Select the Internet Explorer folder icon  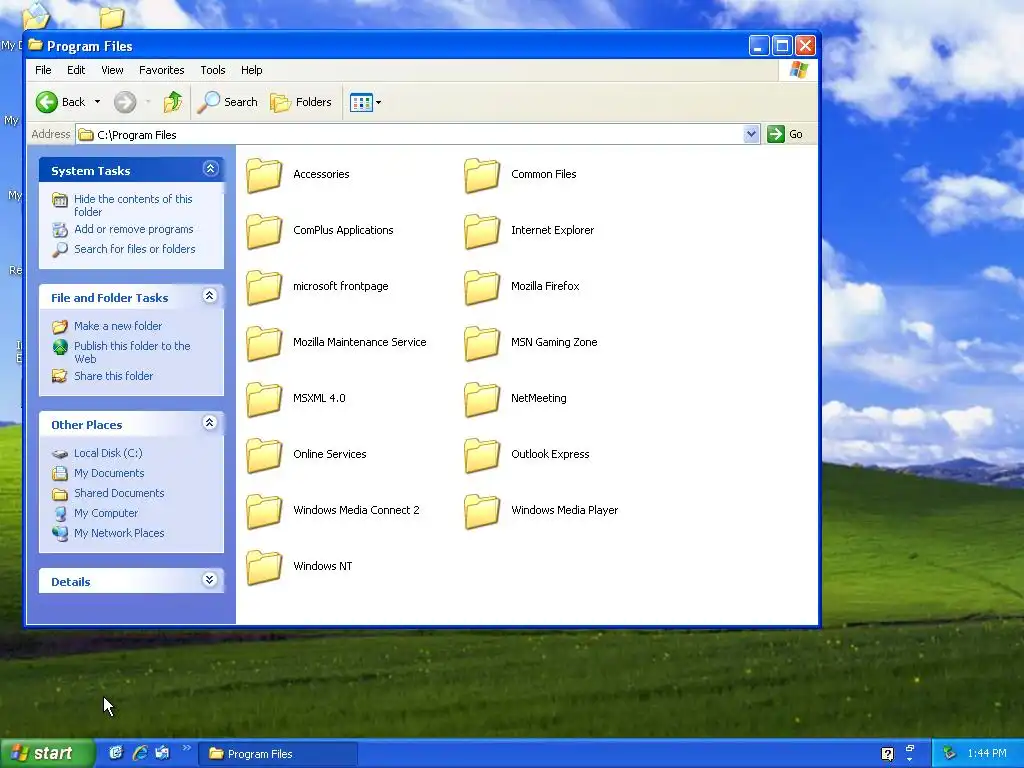tap(482, 231)
